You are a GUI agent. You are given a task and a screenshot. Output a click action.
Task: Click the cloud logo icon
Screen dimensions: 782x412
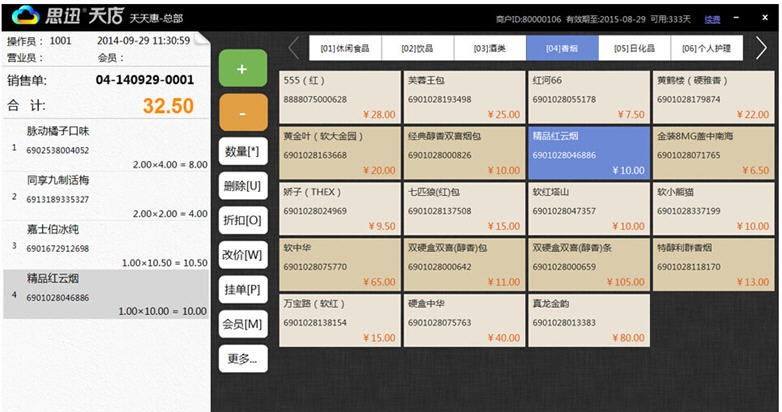(25, 16)
